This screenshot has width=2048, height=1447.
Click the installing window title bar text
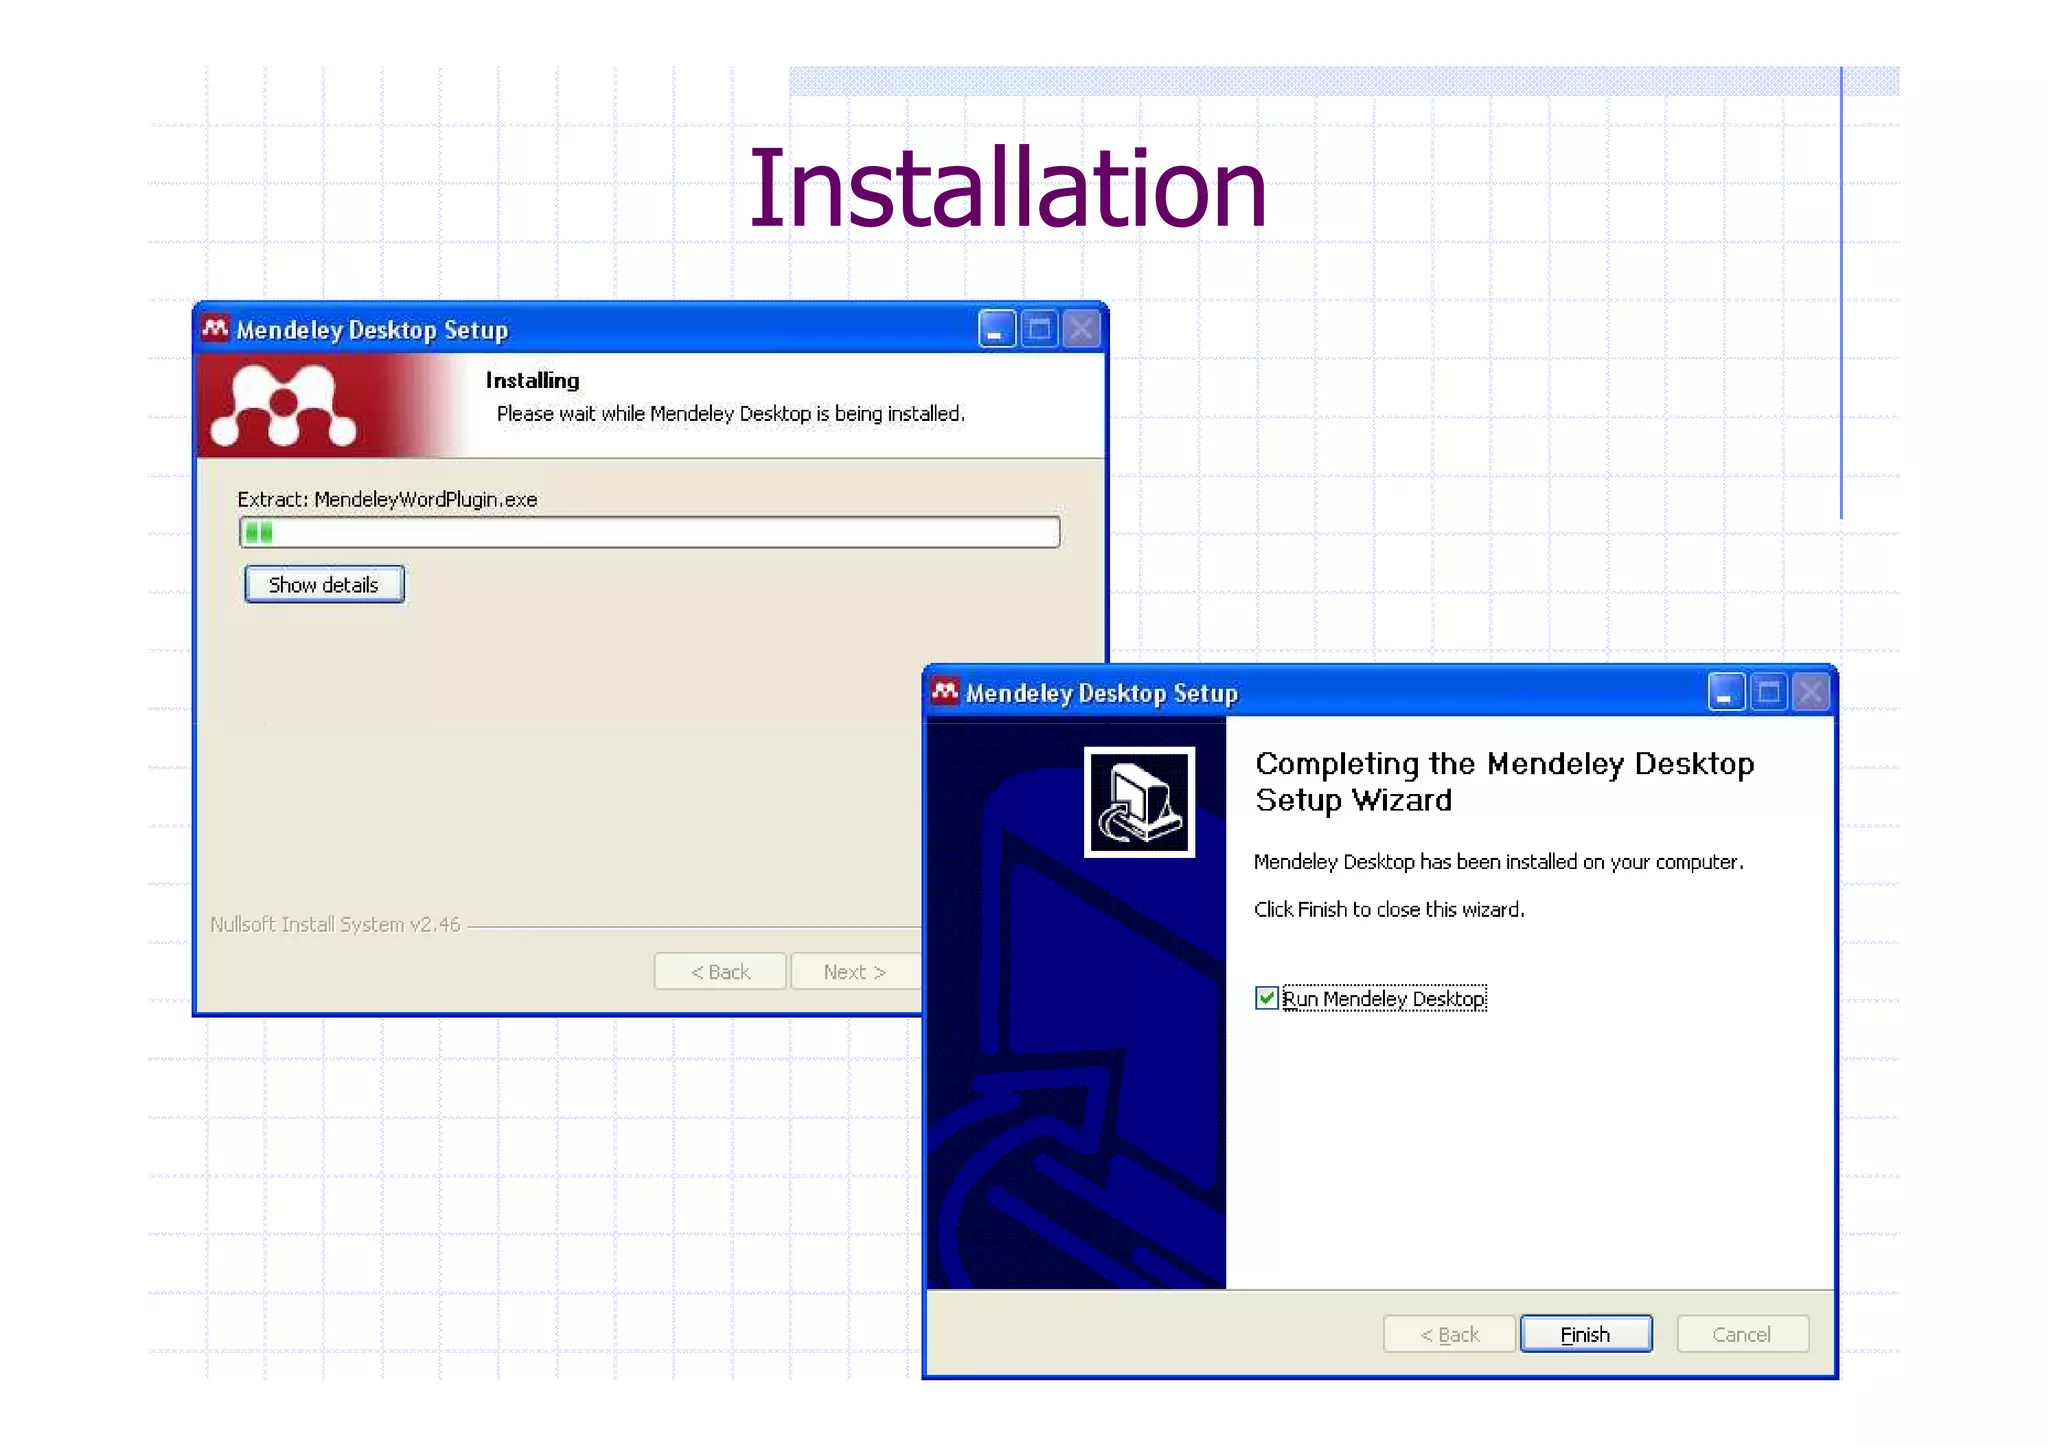tap(372, 330)
